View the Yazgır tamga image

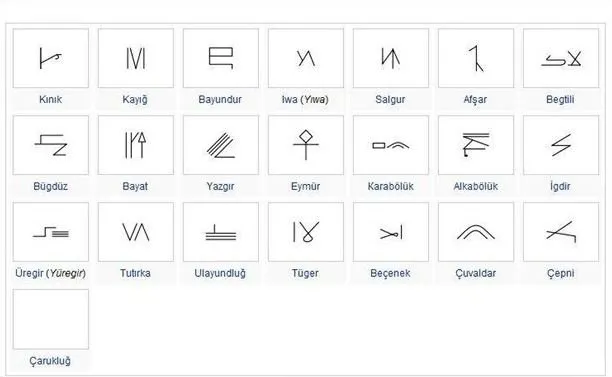(x=221, y=145)
